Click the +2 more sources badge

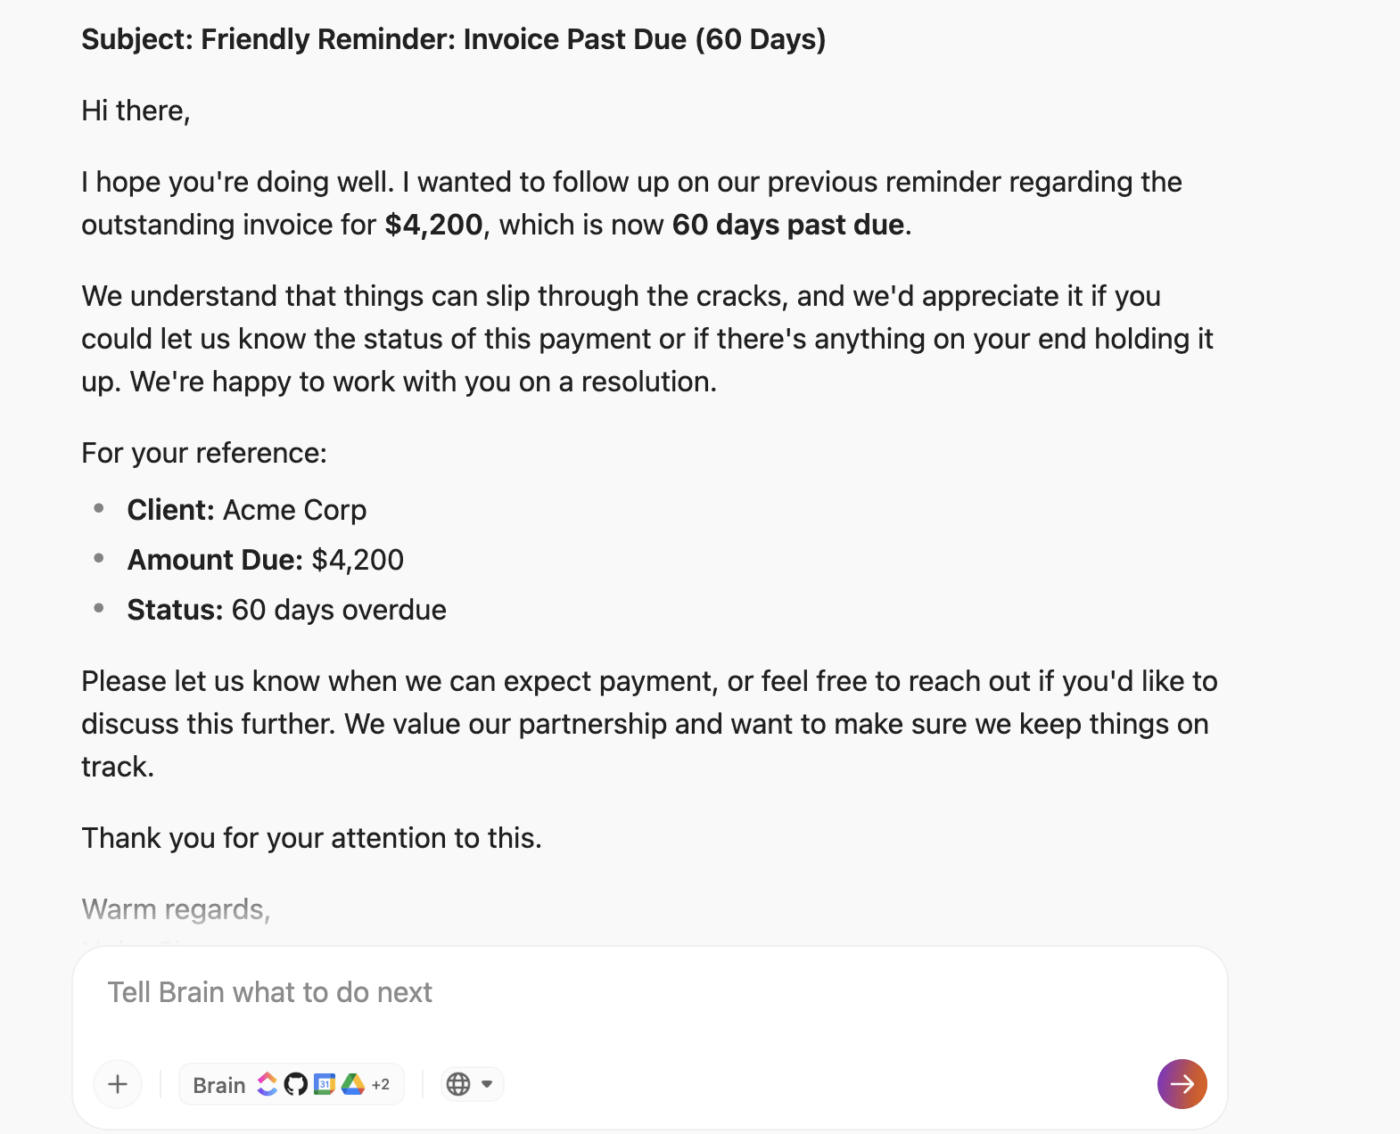pos(381,1084)
